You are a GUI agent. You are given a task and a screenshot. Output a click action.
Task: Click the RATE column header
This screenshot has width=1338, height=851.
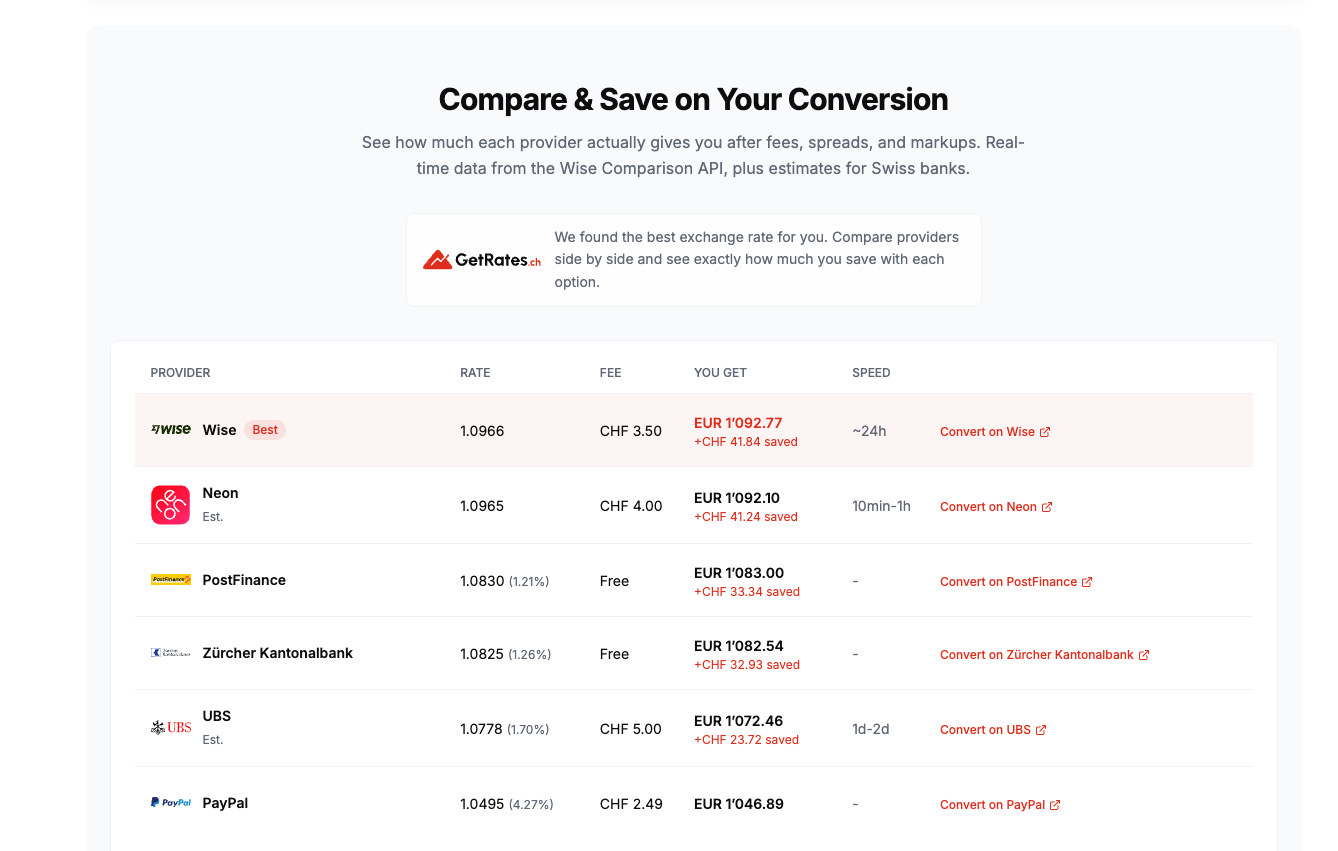[474, 372]
